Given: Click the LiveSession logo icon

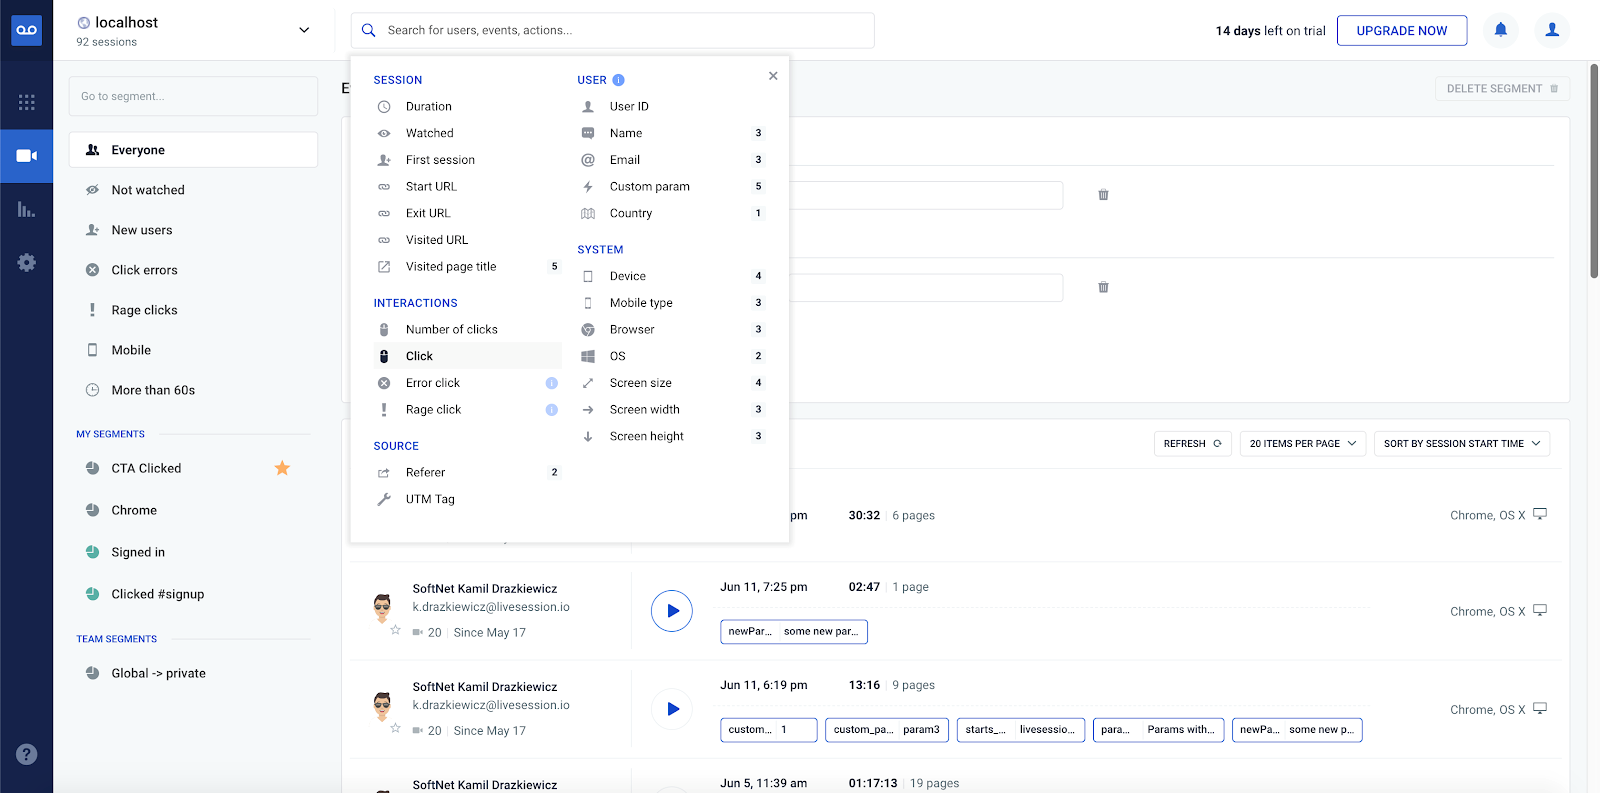Looking at the screenshot, I should click(26, 30).
